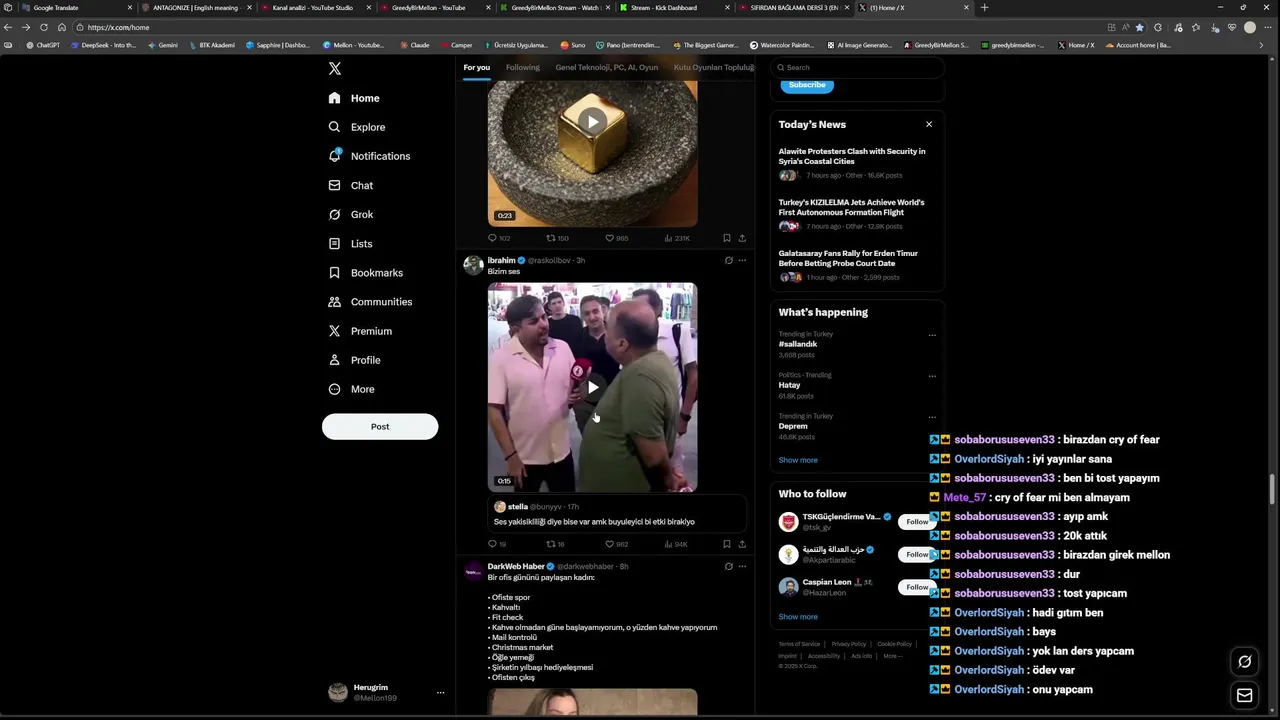Open More menu in the sidebar
1280x720 pixels.
tap(351, 389)
